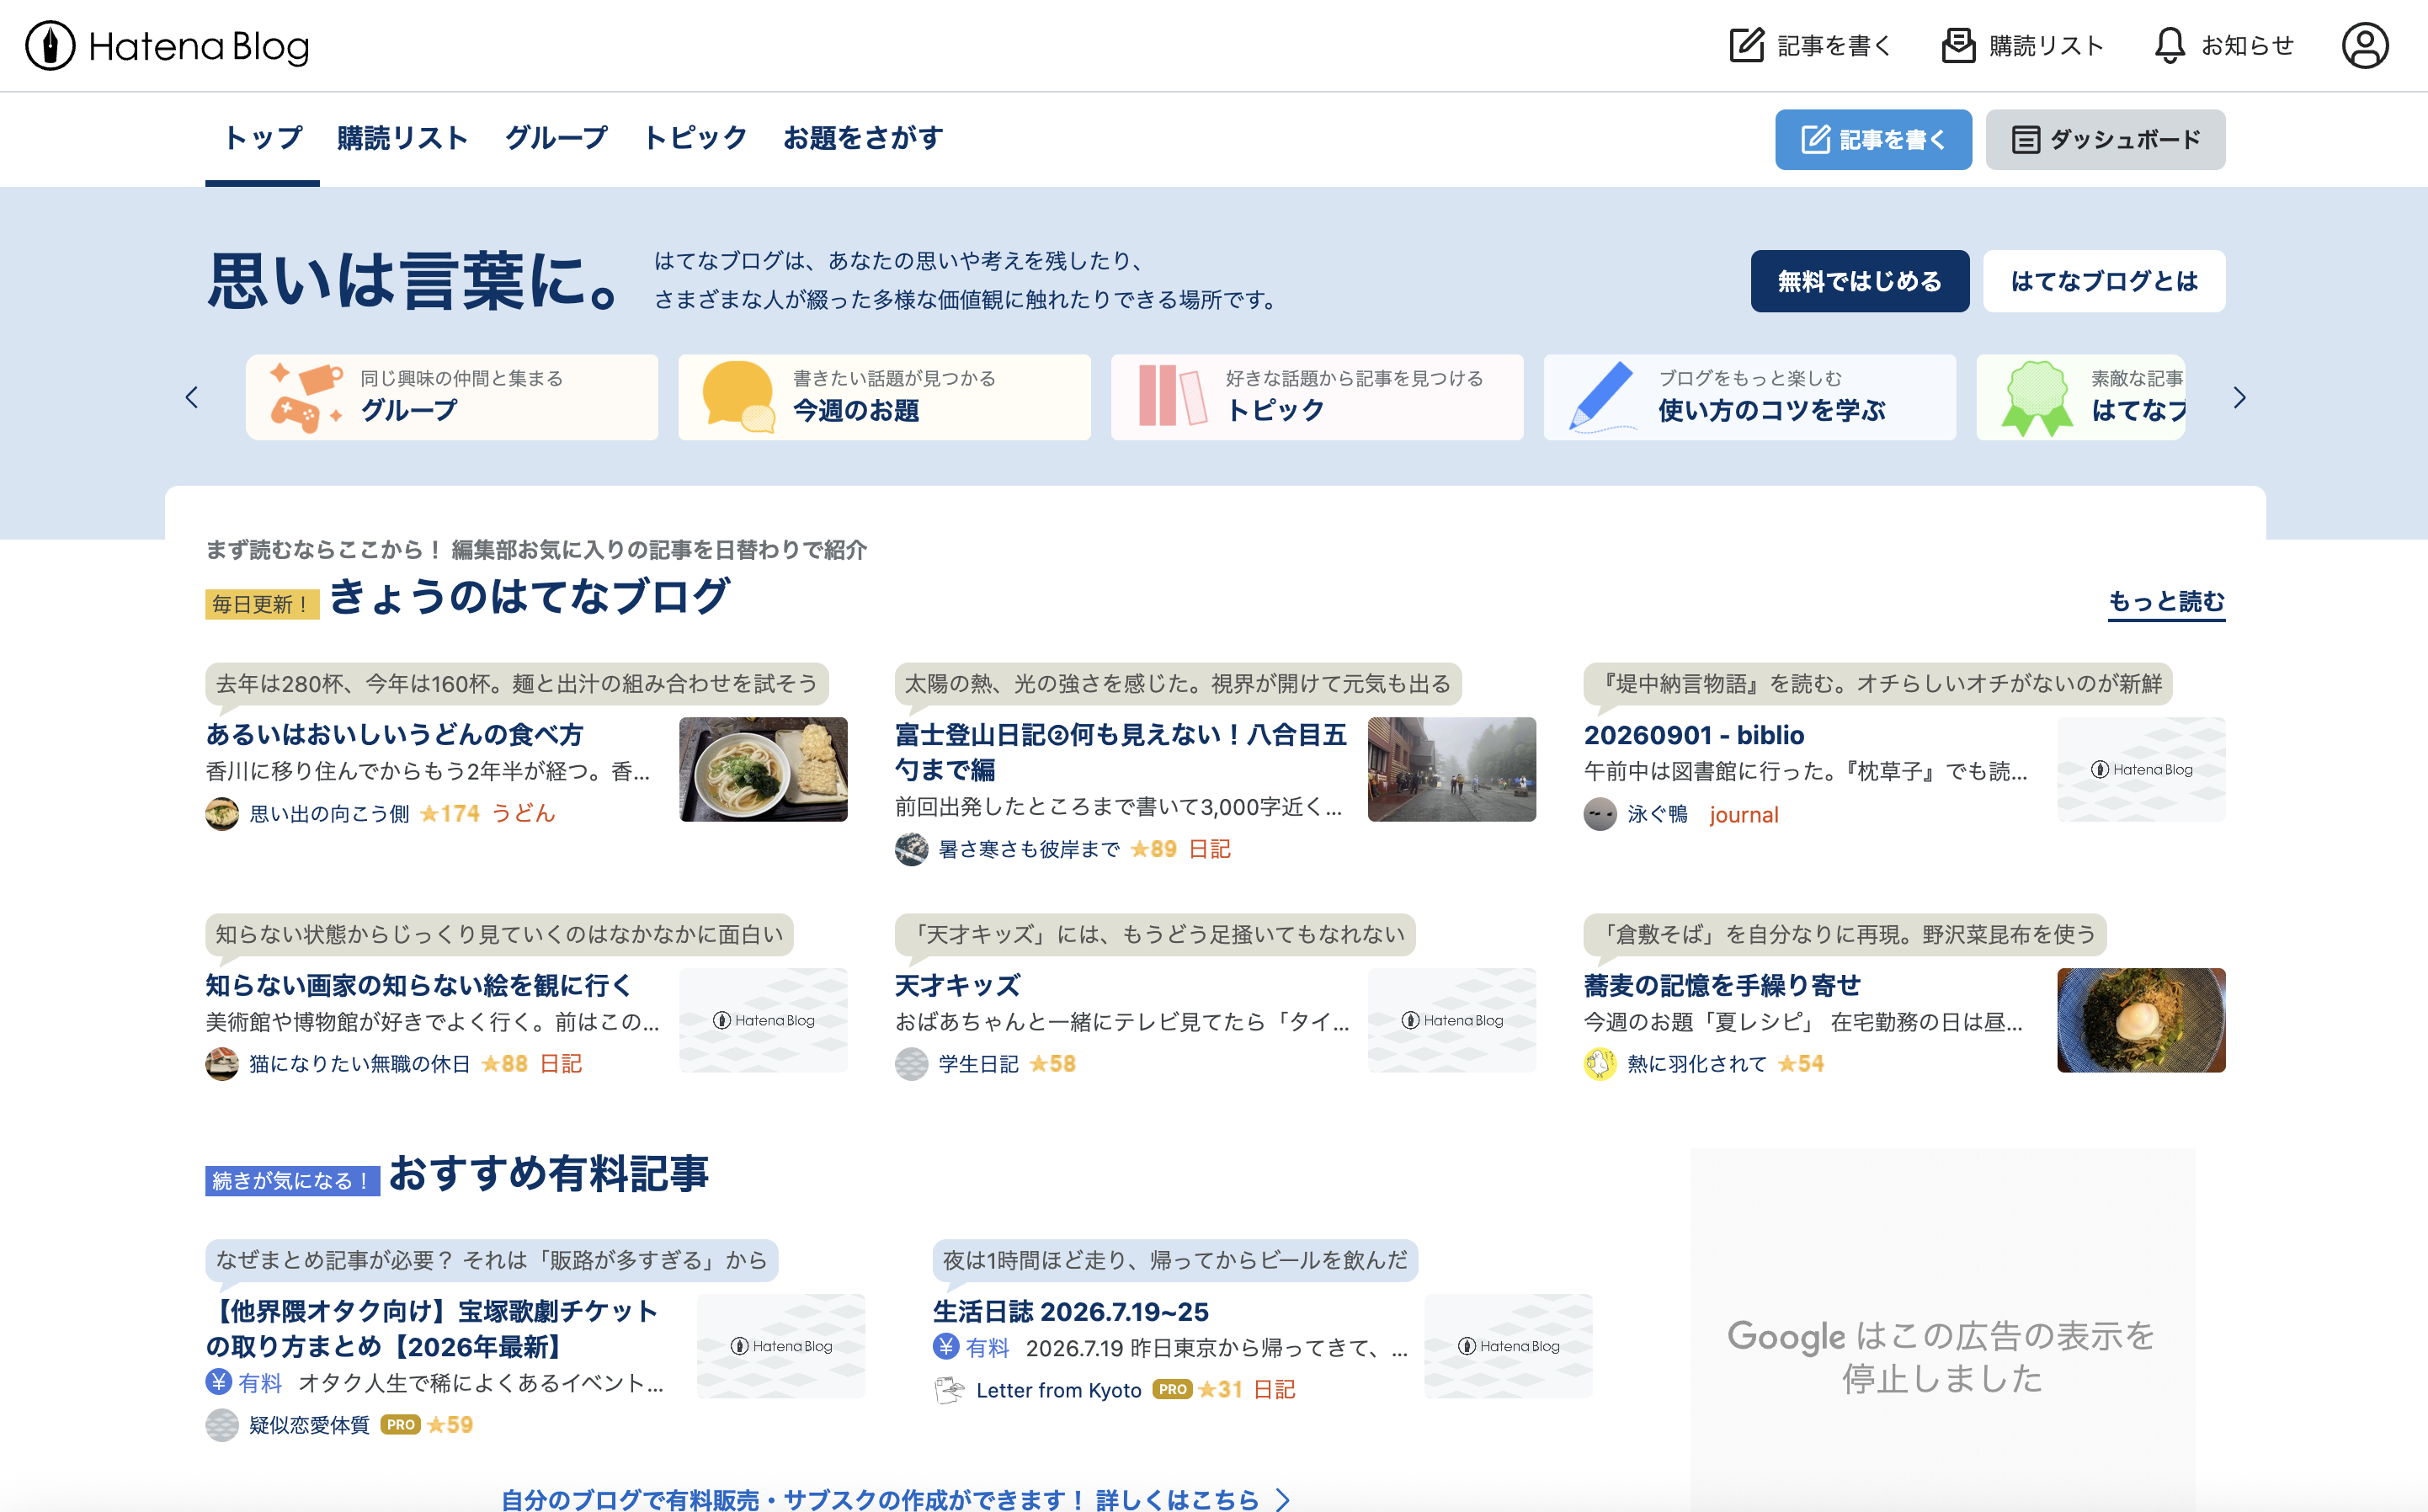Click yen 有料 icon on 生活日誌 article

point(946,1347)
